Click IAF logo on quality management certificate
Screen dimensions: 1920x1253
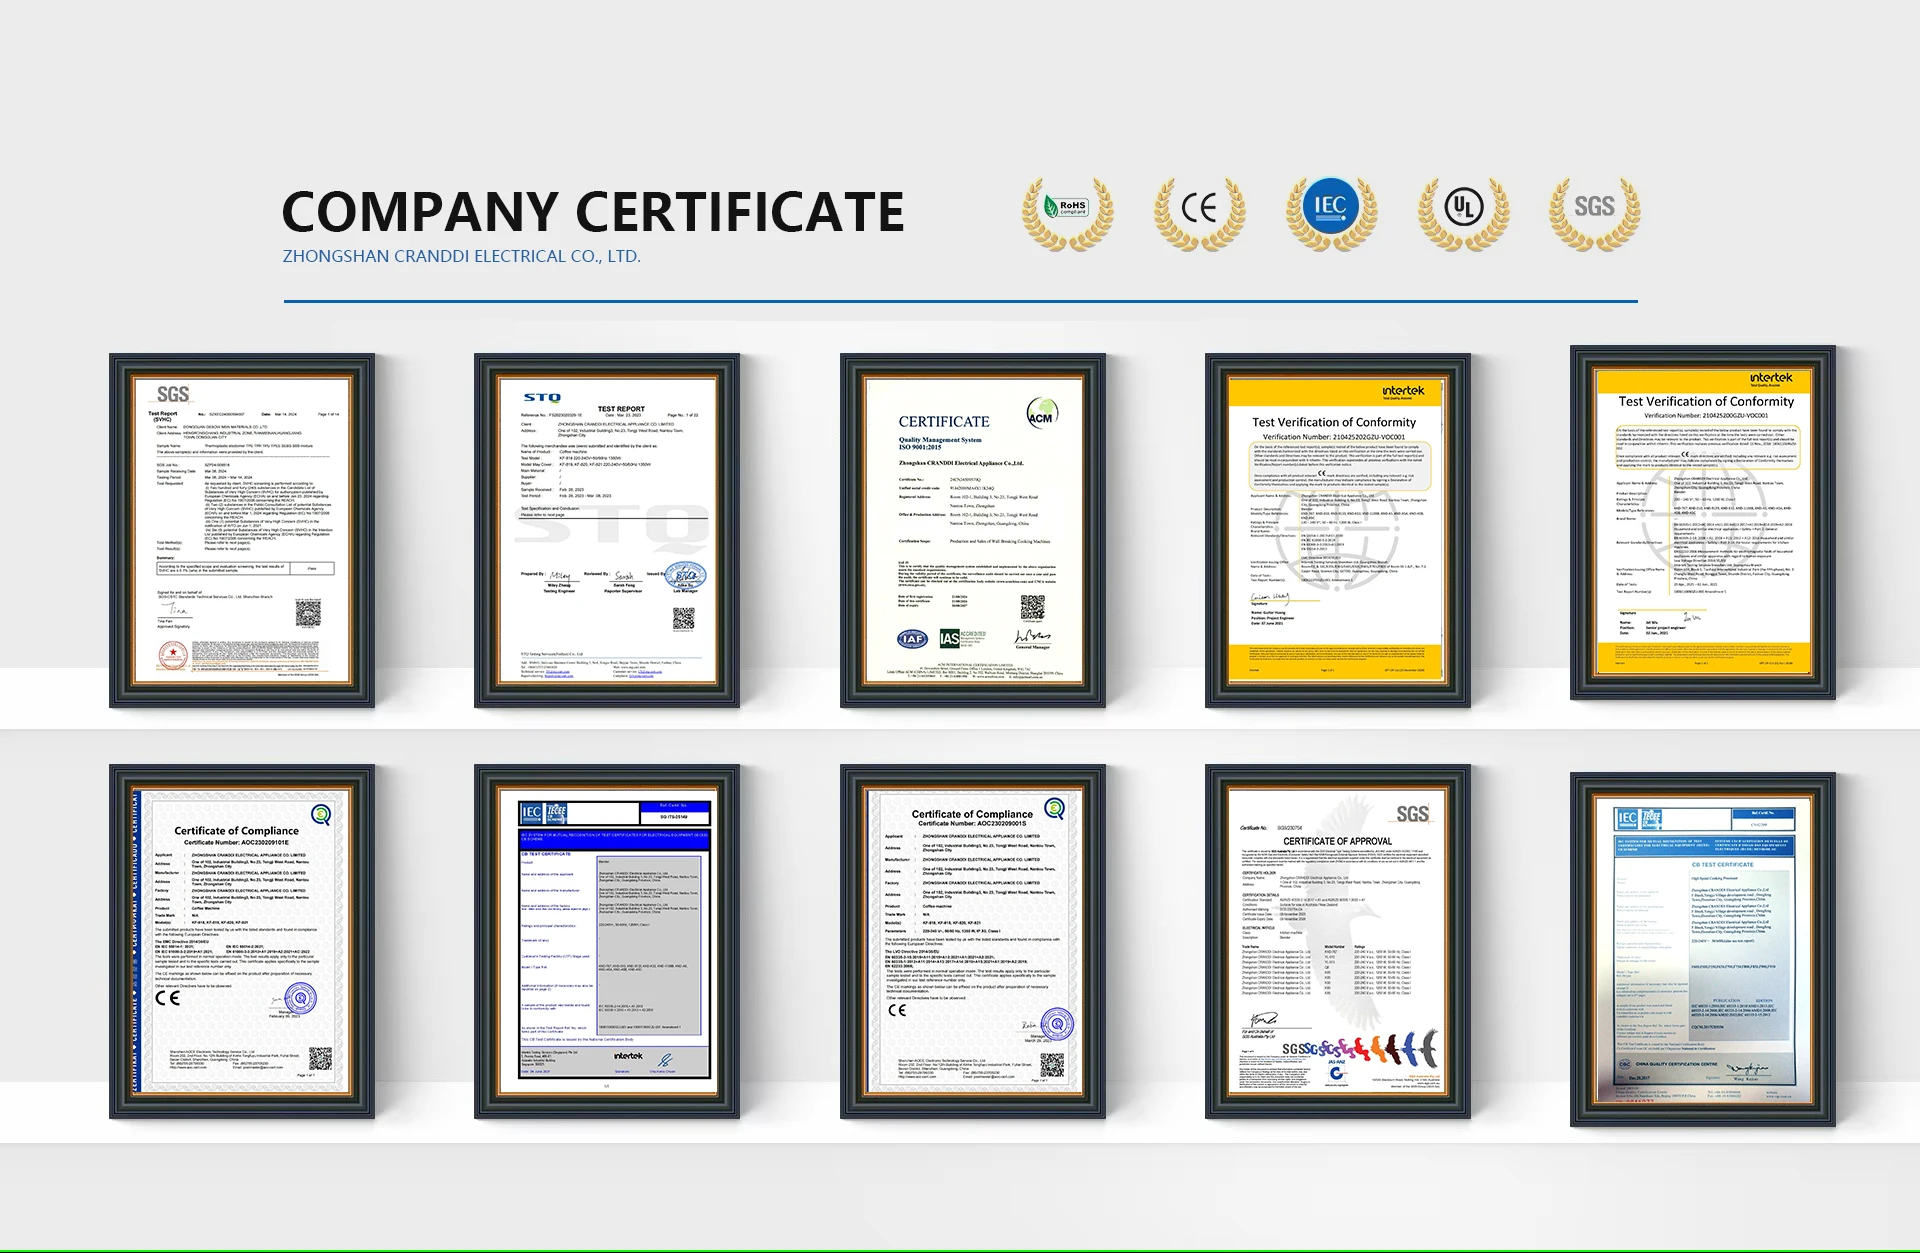pyautogui.click(x=912, y=639)
